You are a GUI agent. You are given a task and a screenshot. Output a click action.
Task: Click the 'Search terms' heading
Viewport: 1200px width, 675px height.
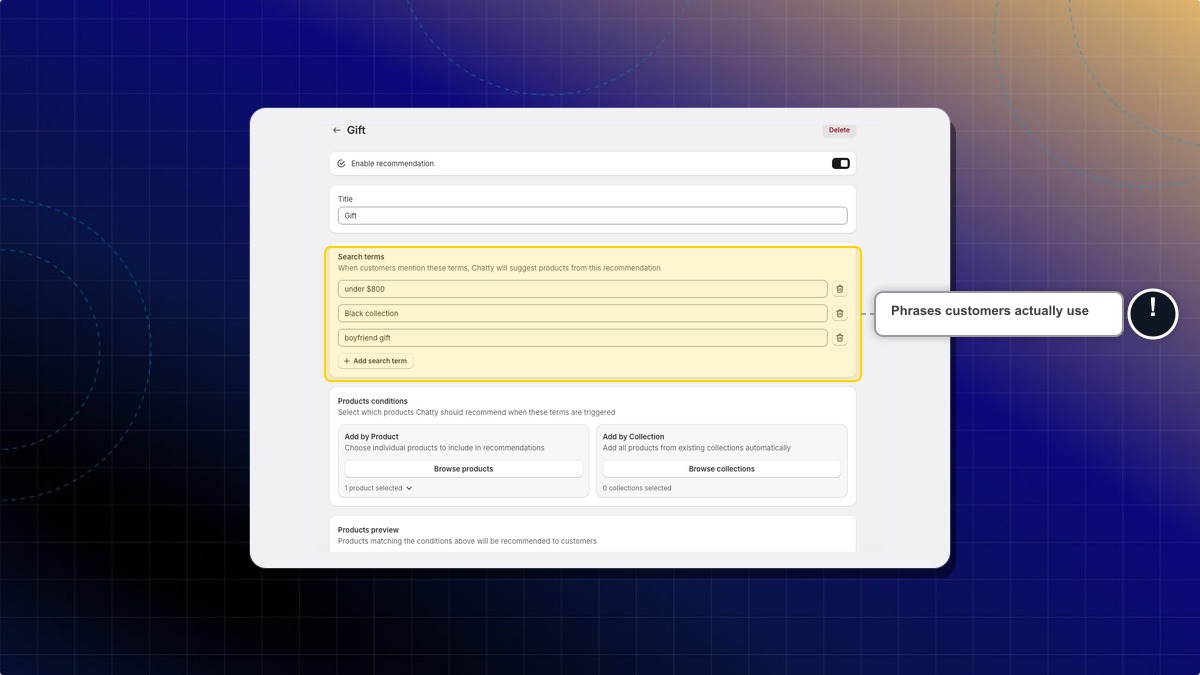[361, 257]
